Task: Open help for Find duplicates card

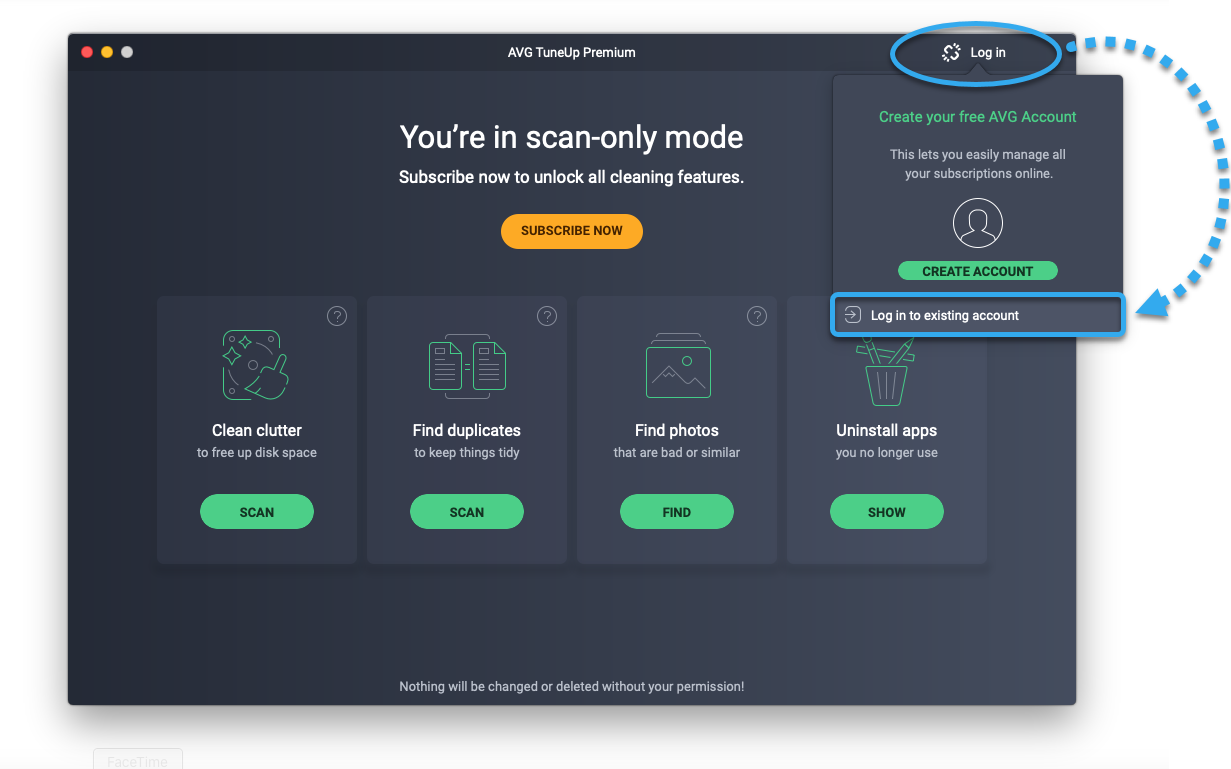Action: point(547,316)
